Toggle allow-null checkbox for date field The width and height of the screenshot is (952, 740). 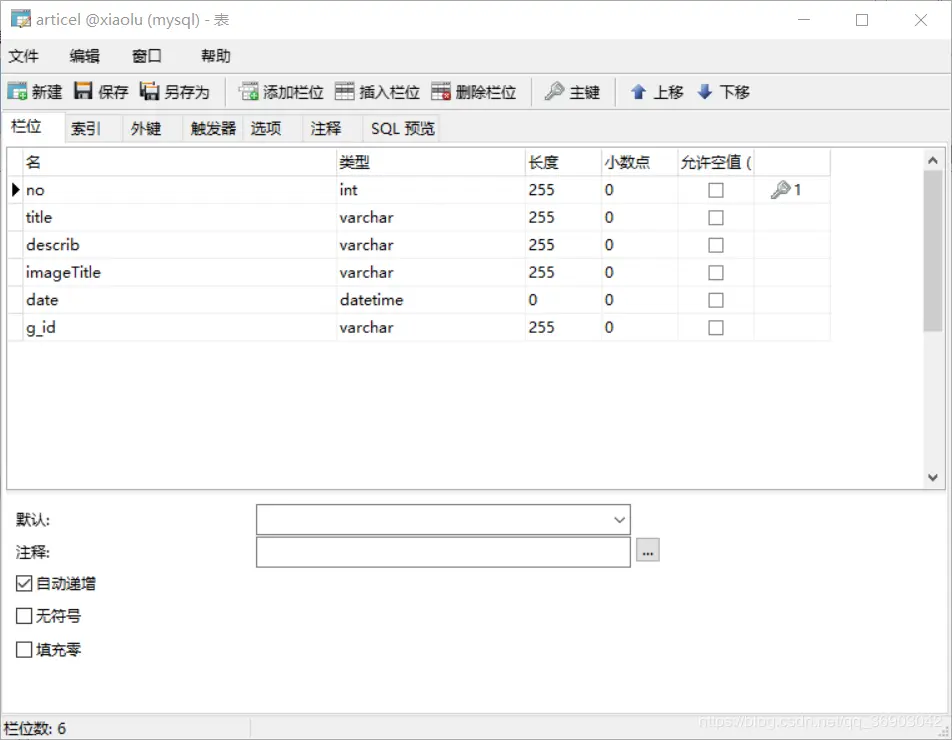pos(716,300)
